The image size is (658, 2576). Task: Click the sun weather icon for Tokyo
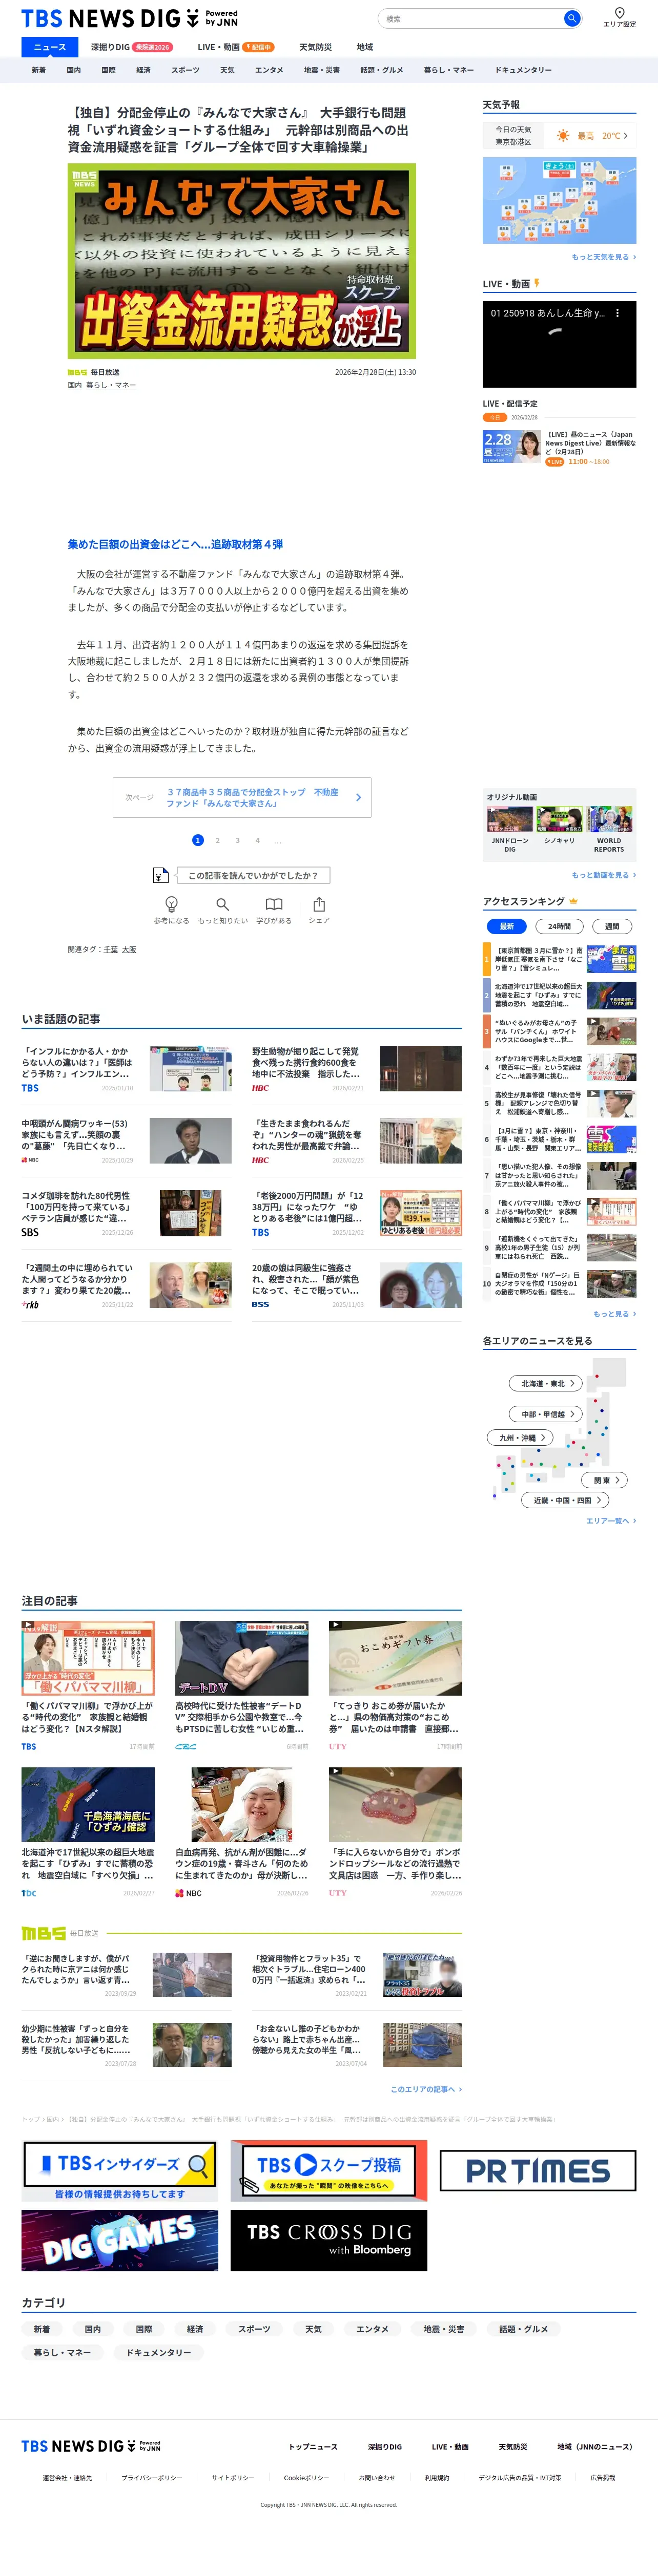[563, 135]
